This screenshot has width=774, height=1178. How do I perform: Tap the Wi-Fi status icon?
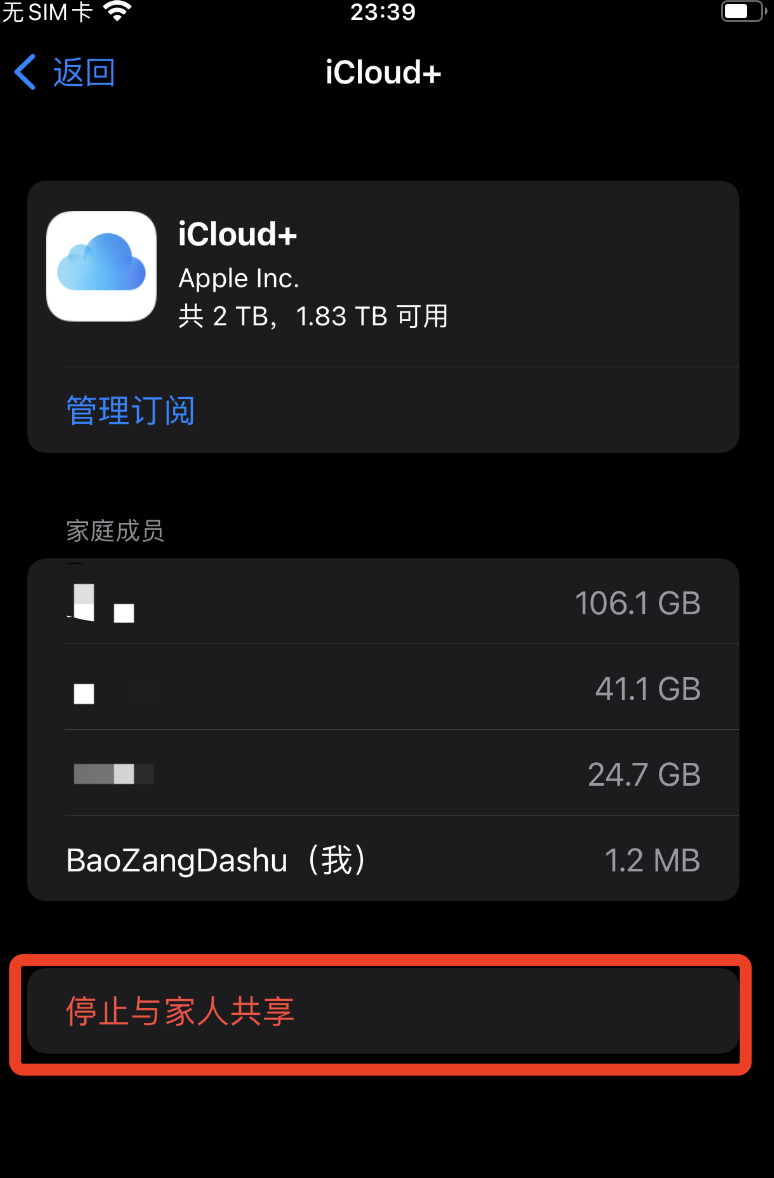pyautogui.click(x=118, y=13)
